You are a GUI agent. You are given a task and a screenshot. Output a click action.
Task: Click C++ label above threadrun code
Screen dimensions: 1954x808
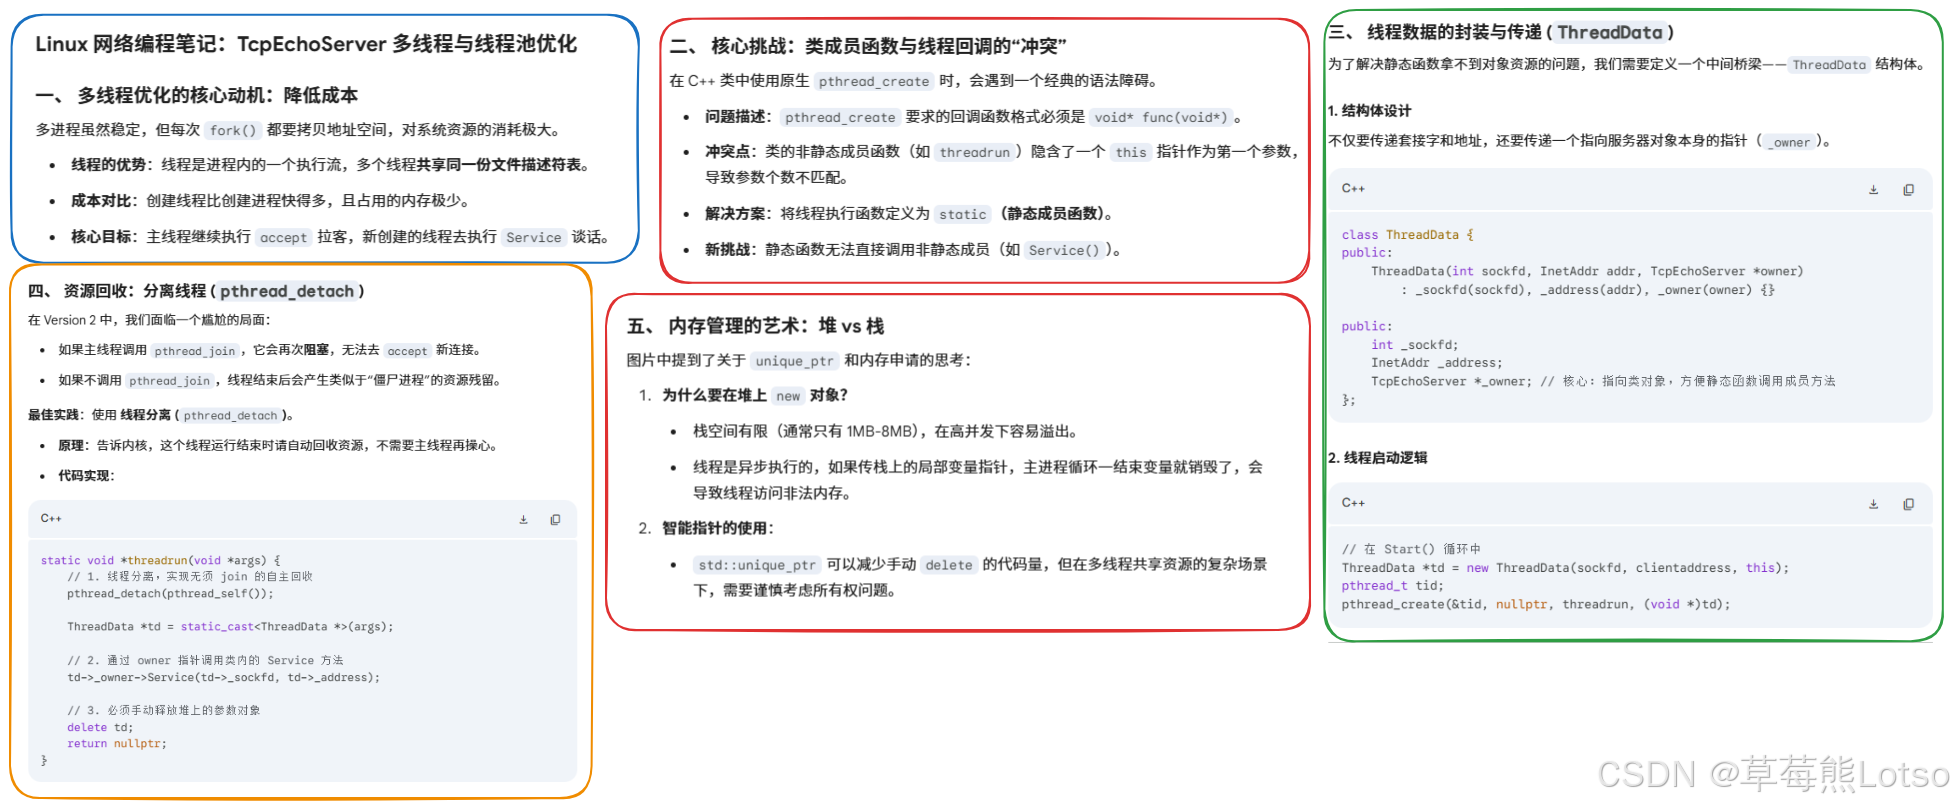click(51, 519)
